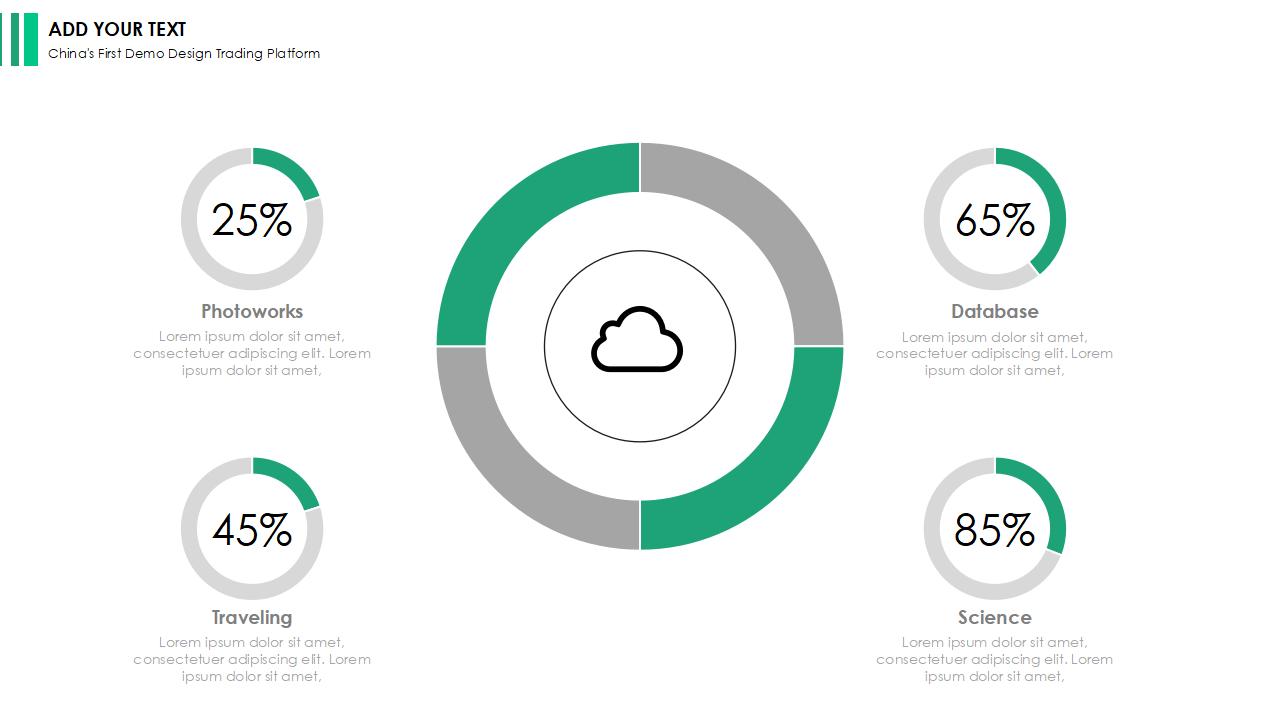The width and height of the screenshot is (1280, 720).
Task: Click the Lorem ipsum paragraph under Photoworks
Action: click(252, 353)
